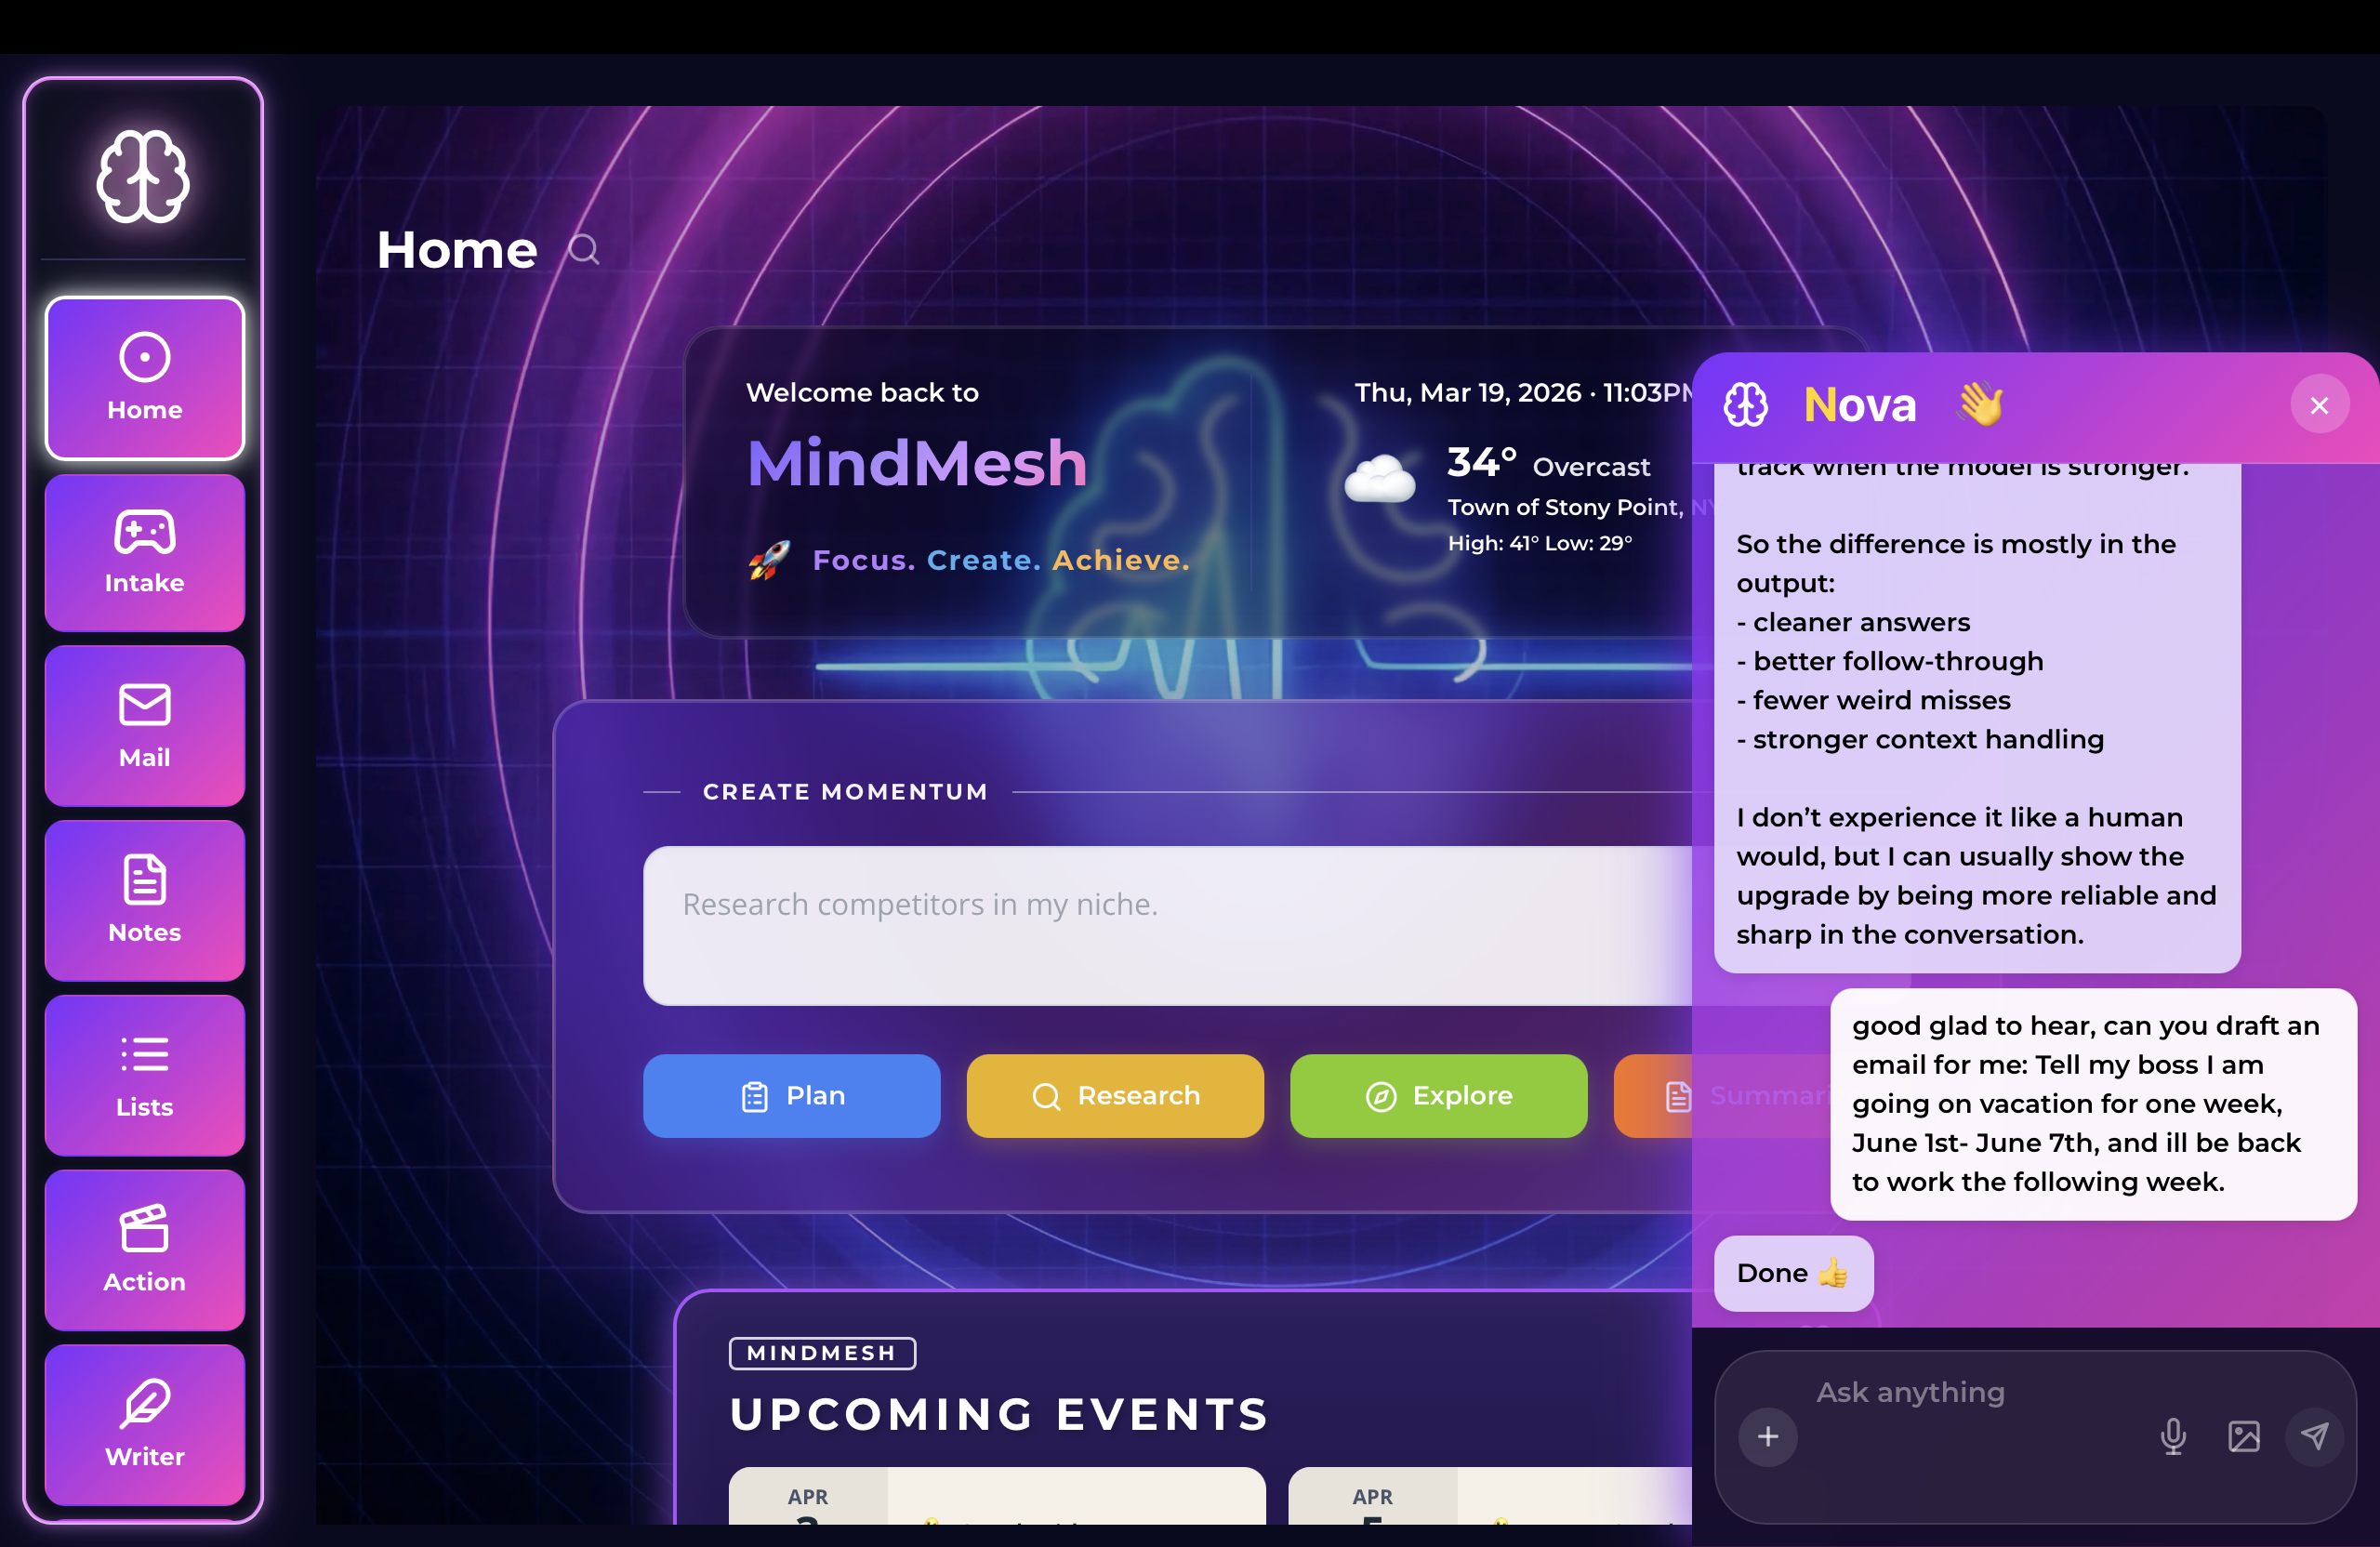Open the Writer feather section

click(144, 1425)
